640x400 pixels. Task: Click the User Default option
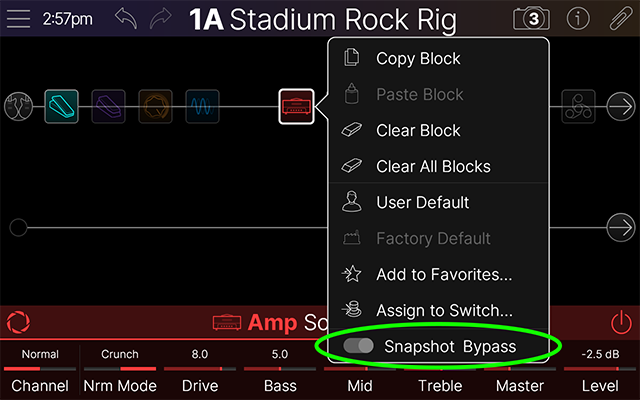(422, 202)
